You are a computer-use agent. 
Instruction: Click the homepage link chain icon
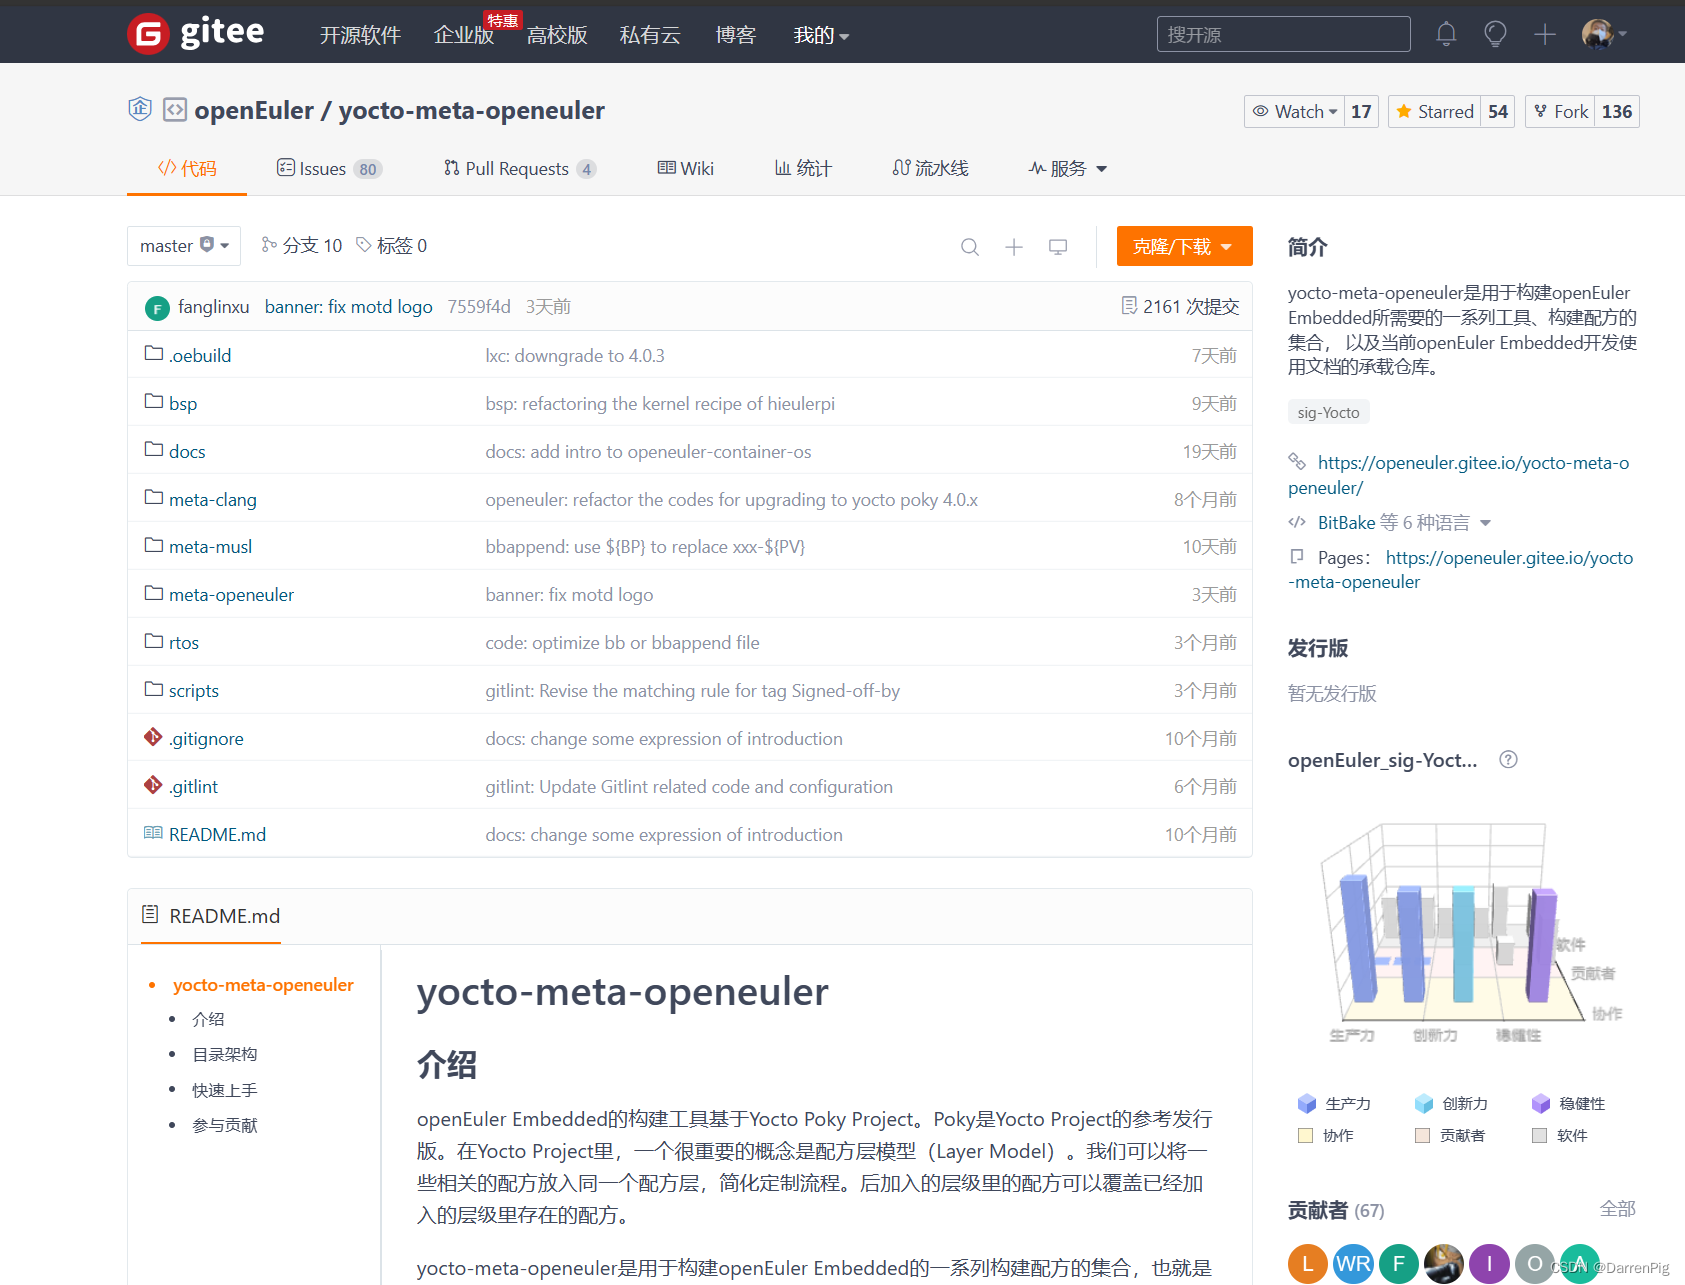coord(1297,461)
